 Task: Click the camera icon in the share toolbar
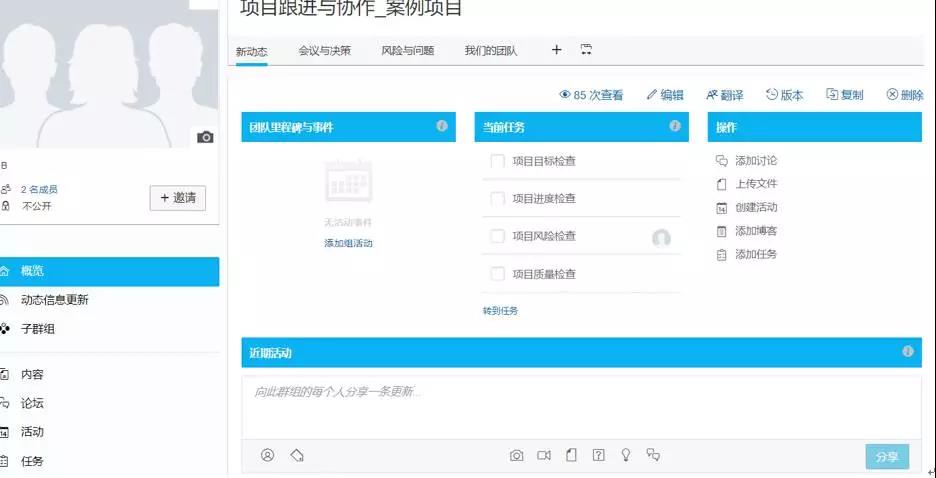click(x=516, y=455)
